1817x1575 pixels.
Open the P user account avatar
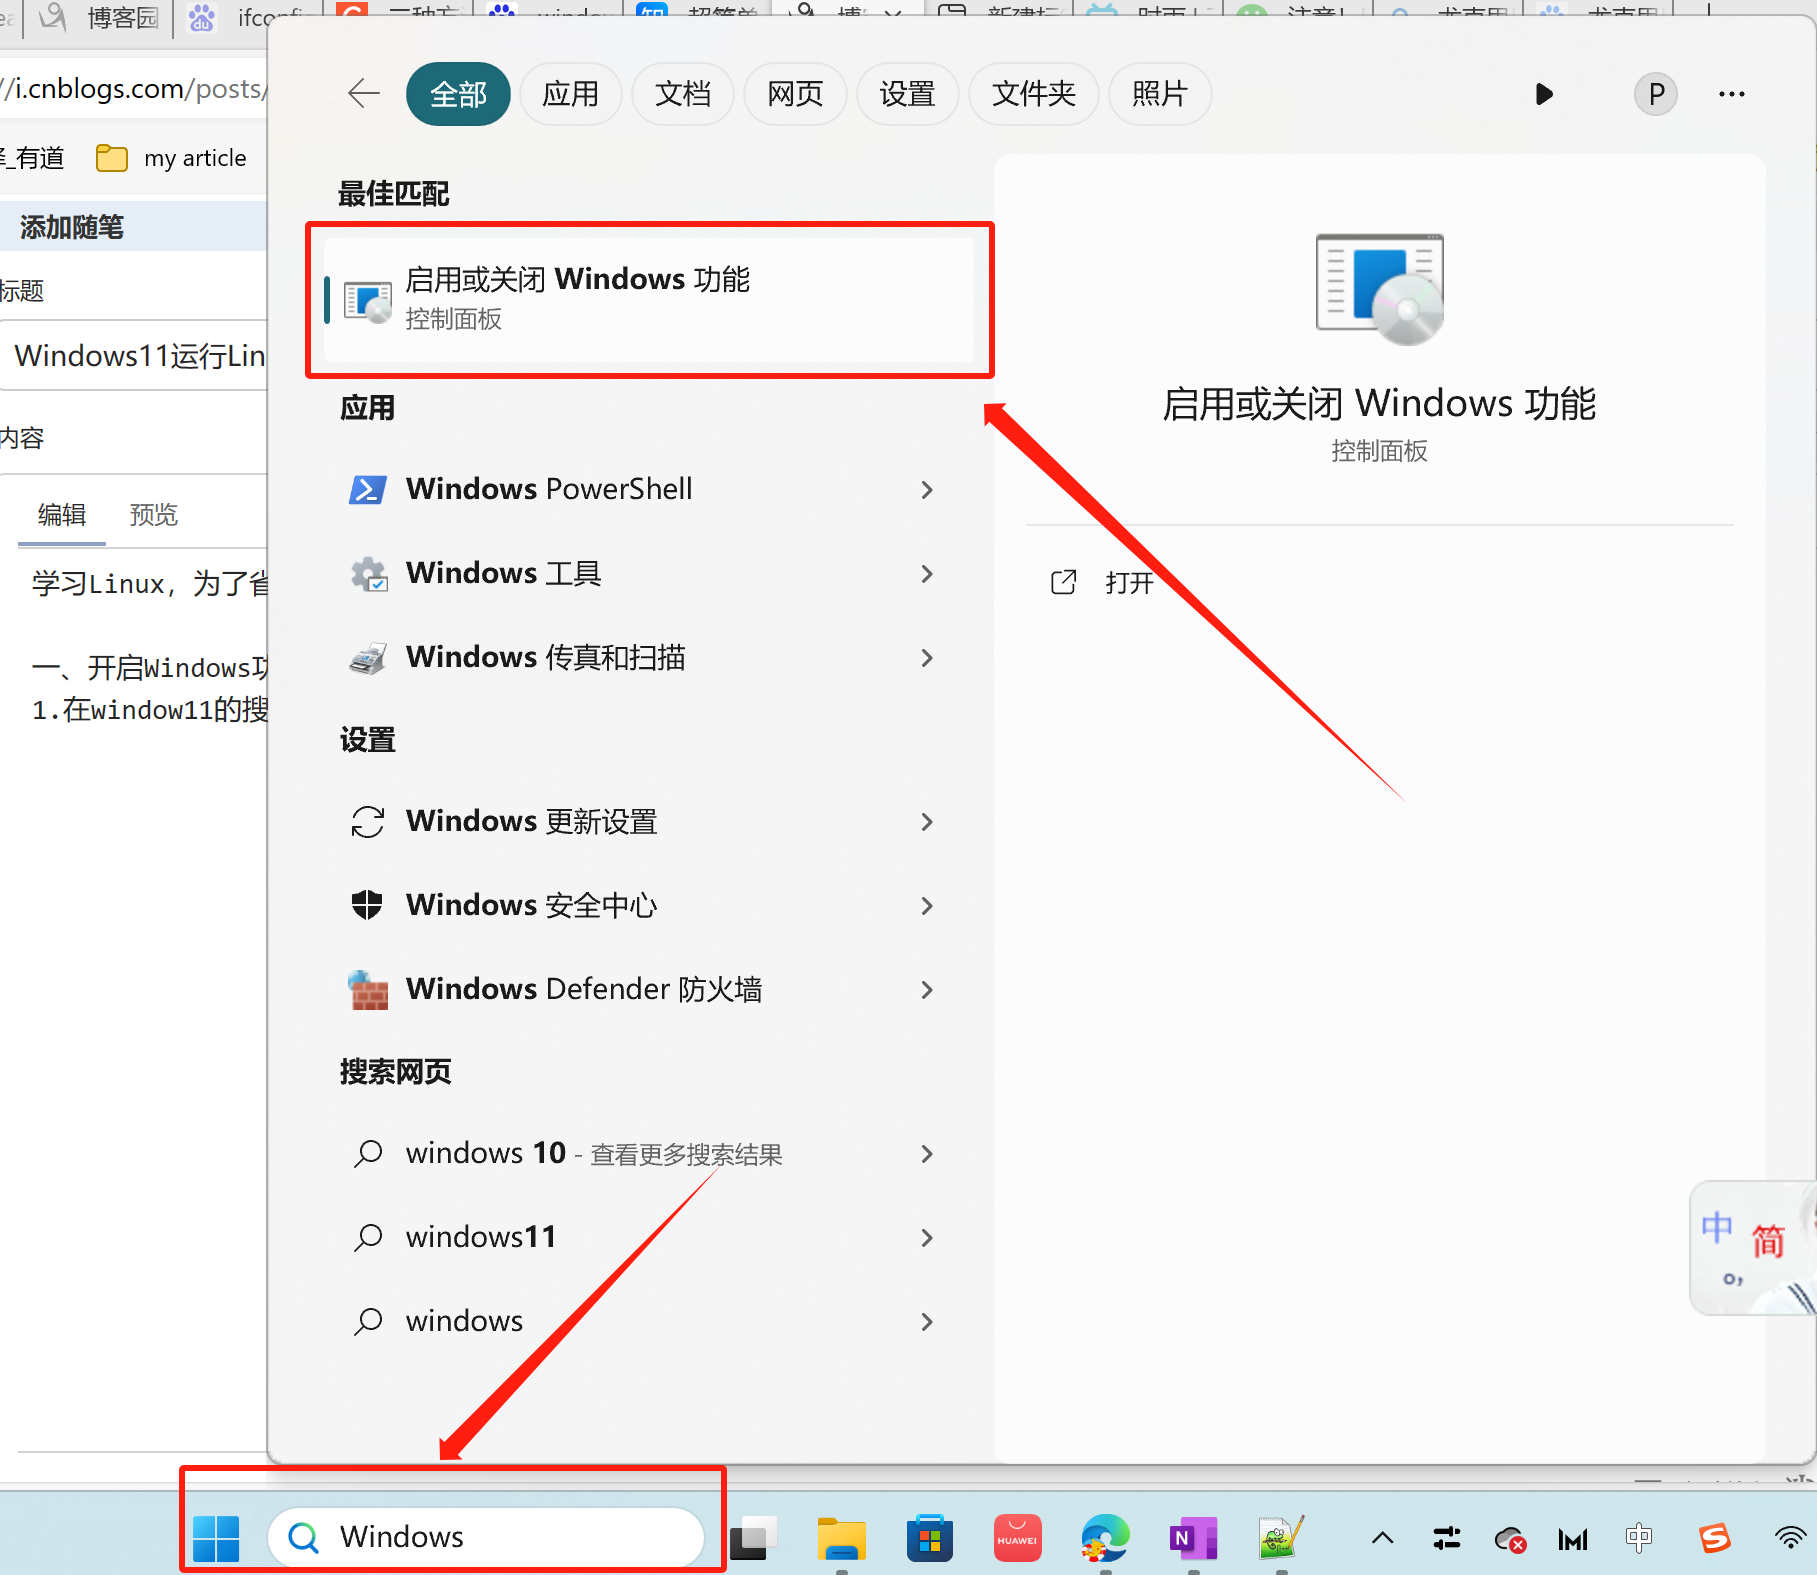(1656, 94)
